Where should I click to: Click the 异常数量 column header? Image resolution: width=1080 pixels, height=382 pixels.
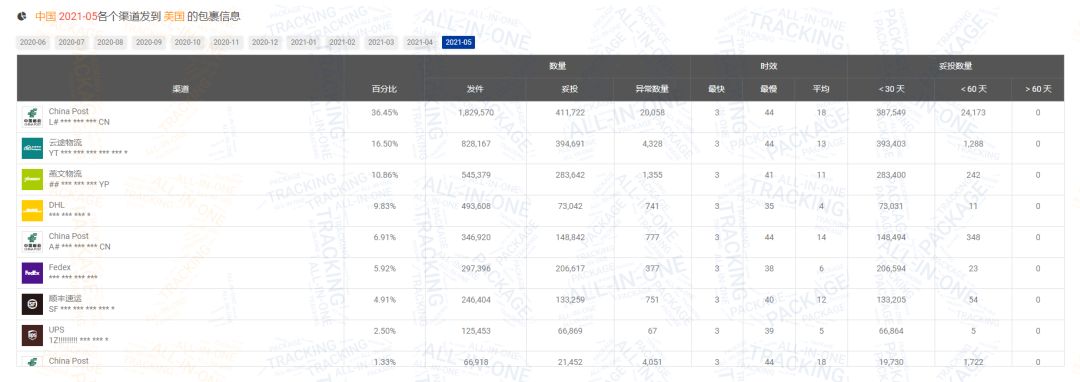click(x=652, y=89)
